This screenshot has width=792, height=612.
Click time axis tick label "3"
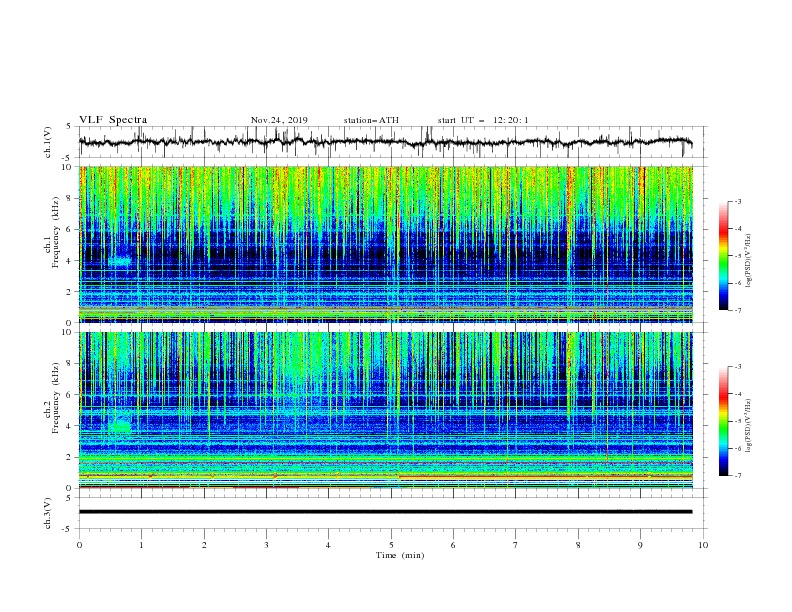pyautogui.click(x=266, y=545)
